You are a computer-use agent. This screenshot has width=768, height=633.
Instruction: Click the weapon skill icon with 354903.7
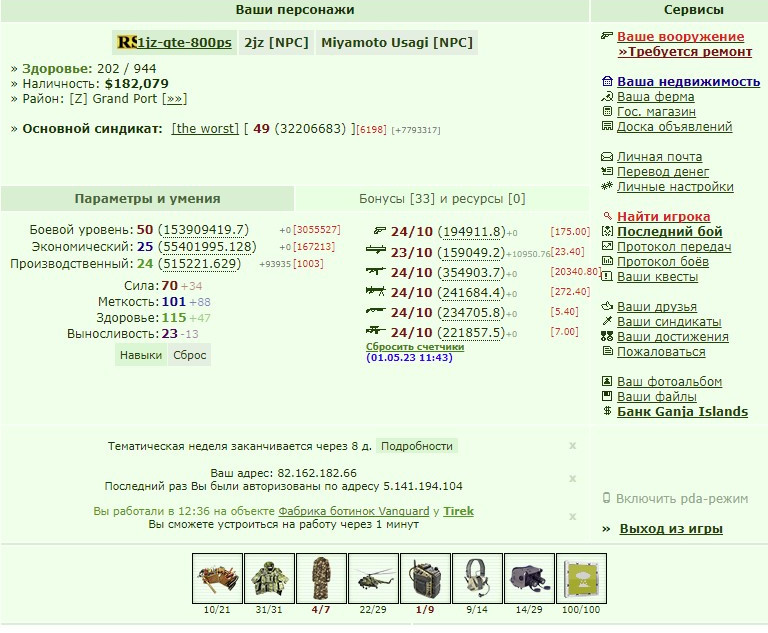coord(376,270)
